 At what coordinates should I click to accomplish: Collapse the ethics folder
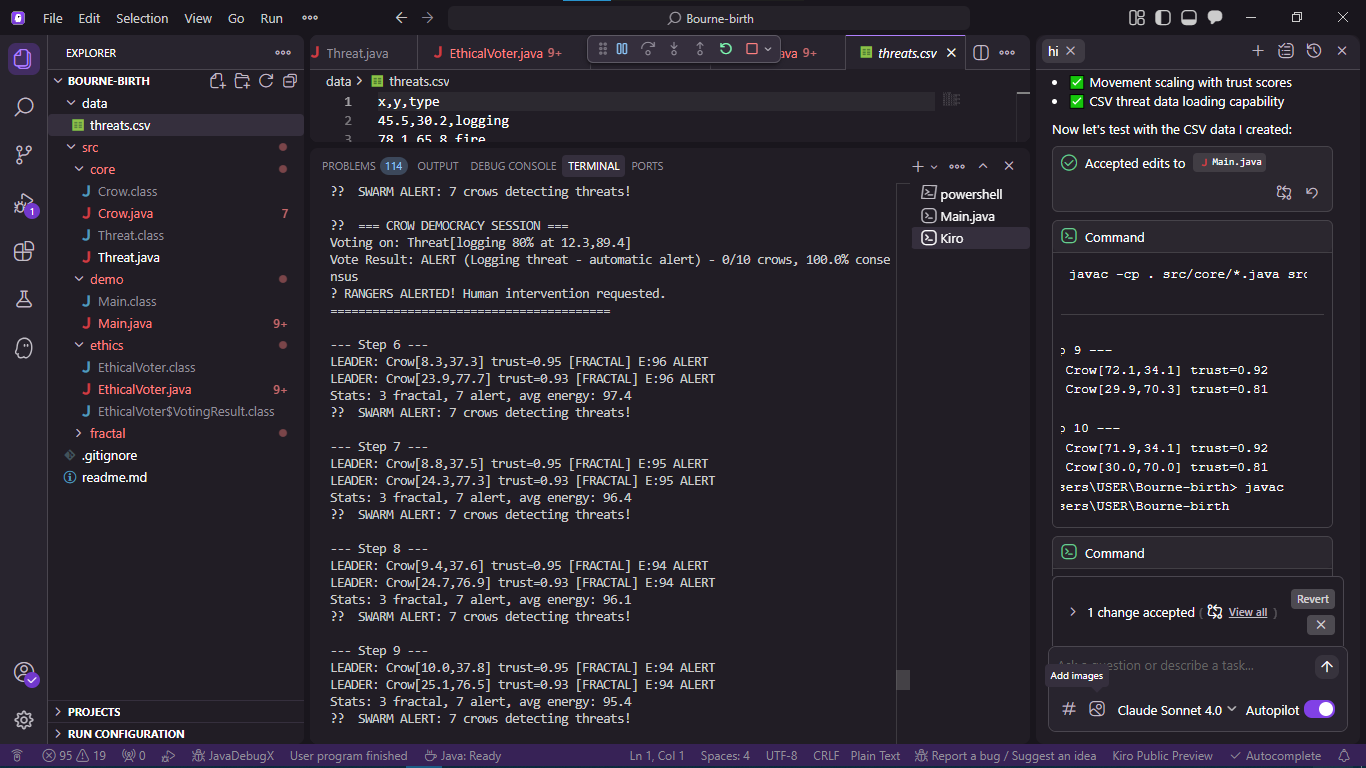106,345
